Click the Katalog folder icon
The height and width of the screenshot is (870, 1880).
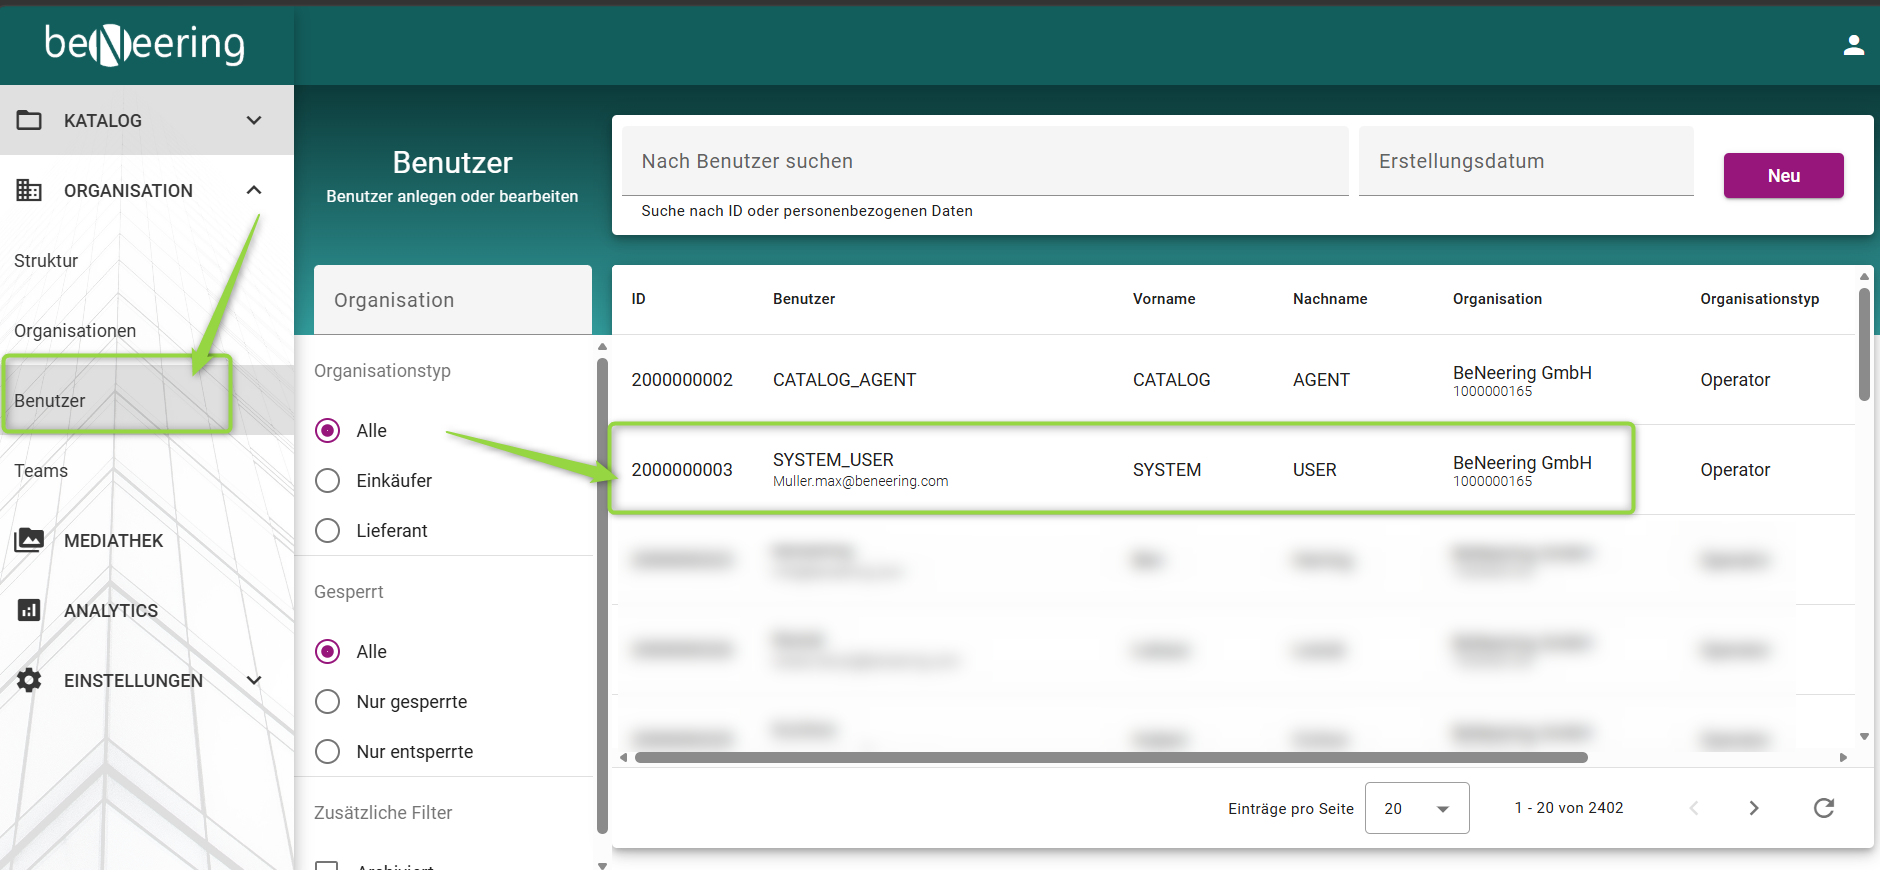click(29, 120)
